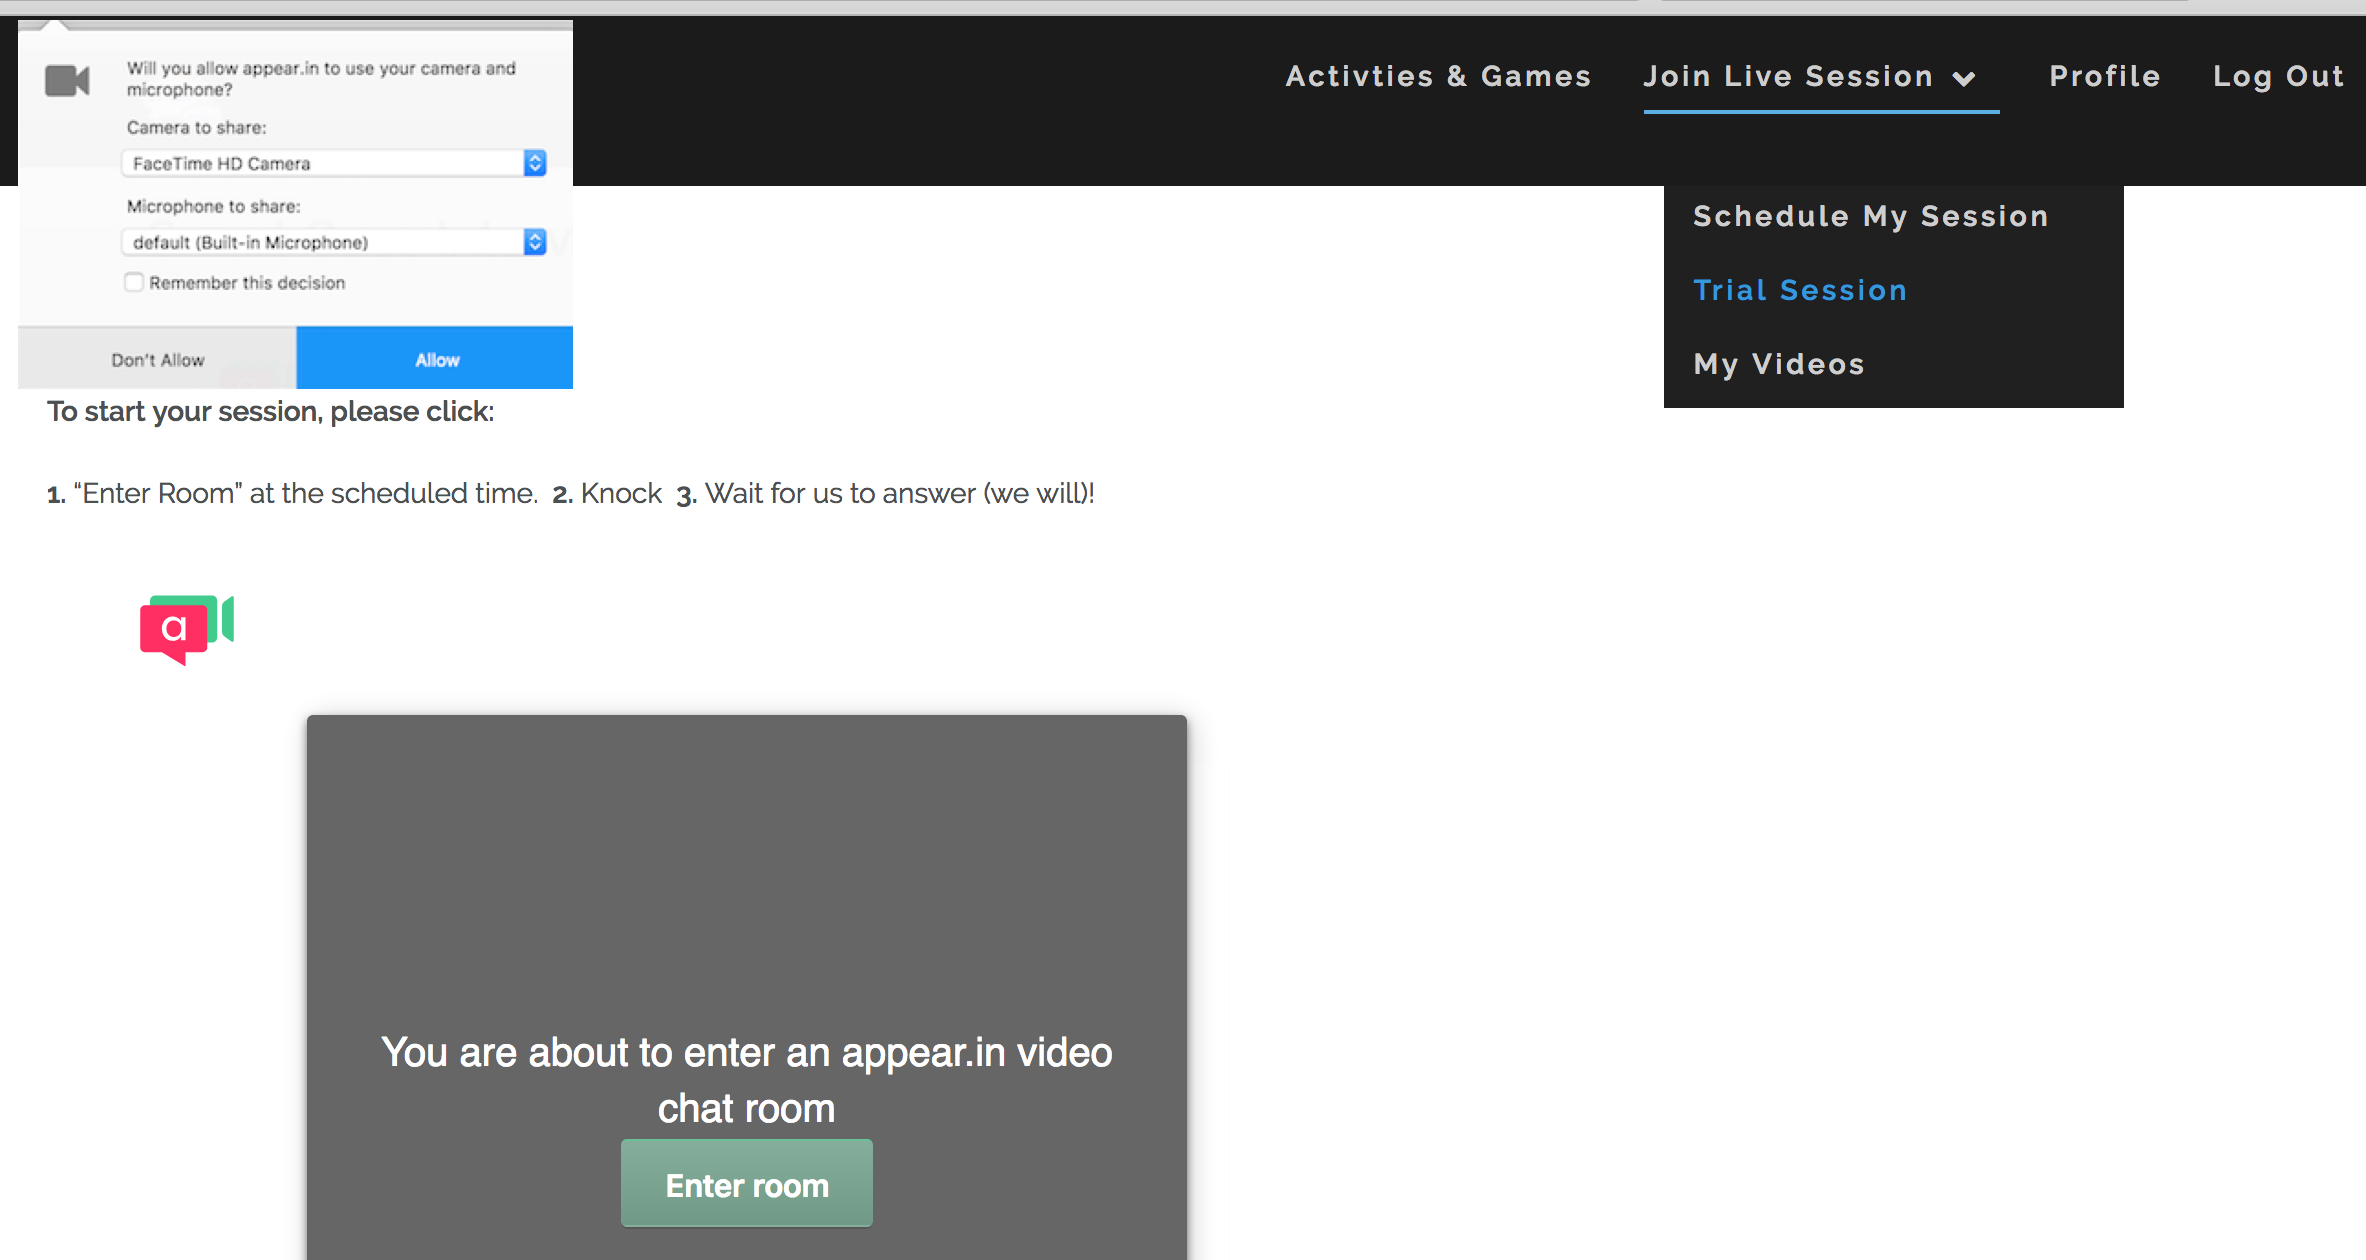Select Log Out in navigation
2366x1260 pixels.
(2278, 76)
